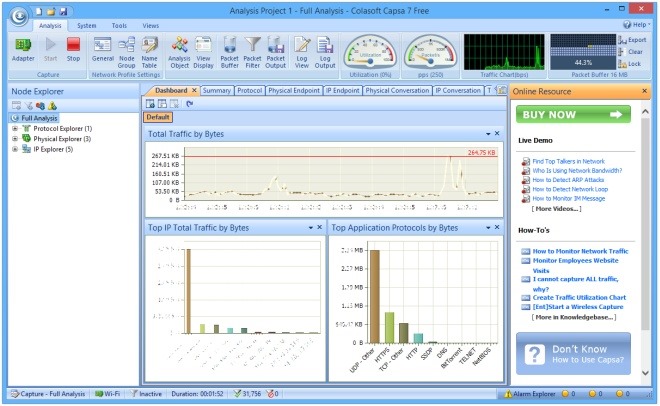Open View Display settings

(x=203, y=53)
